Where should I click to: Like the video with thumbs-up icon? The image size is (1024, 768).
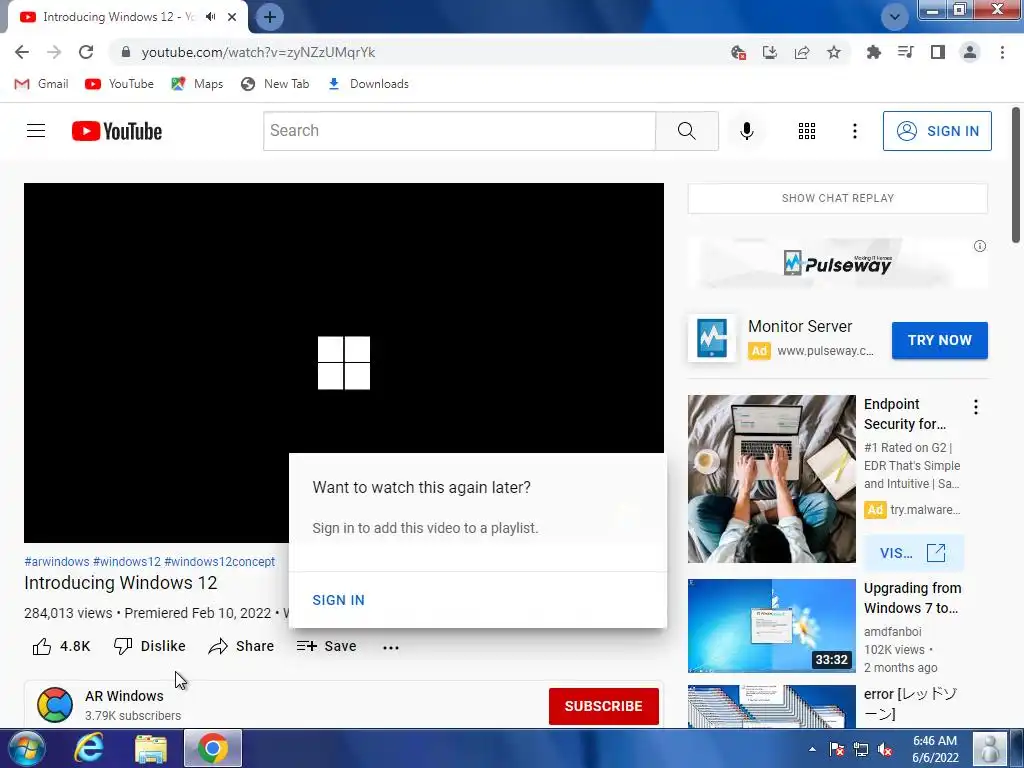[x=42, y=647]
